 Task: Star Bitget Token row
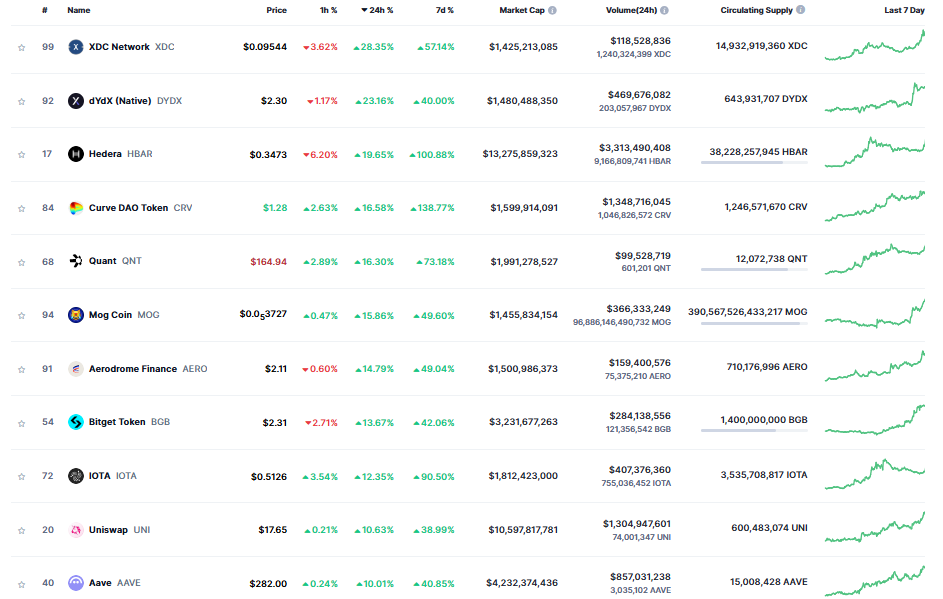(x=22, y=423)
